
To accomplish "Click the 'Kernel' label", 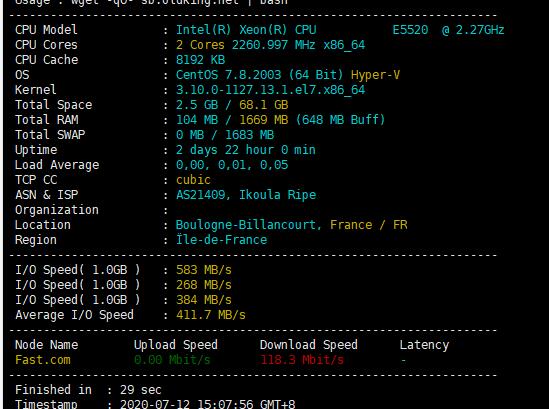I will tap(36, 90).
